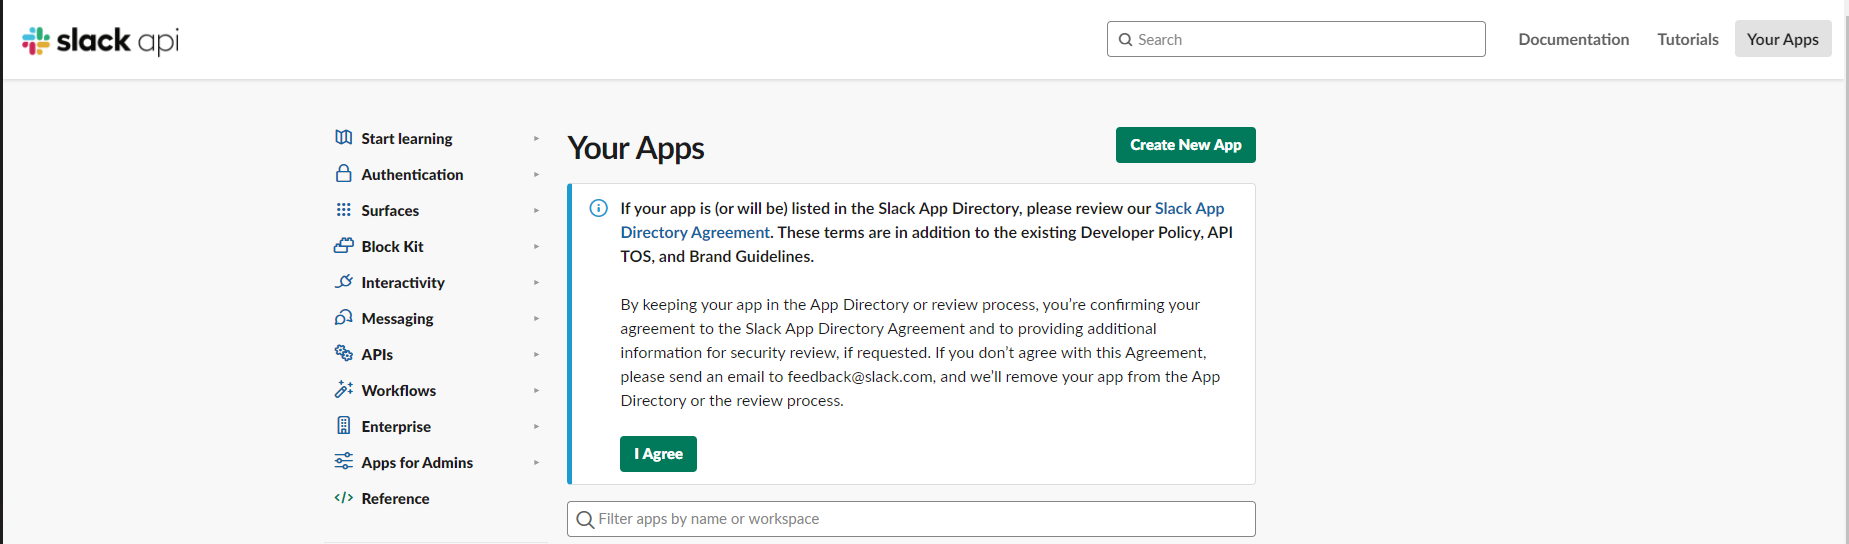1849x544 pixels.
Task: Open the Tutorials menu item
Action: click(1688, 39)
